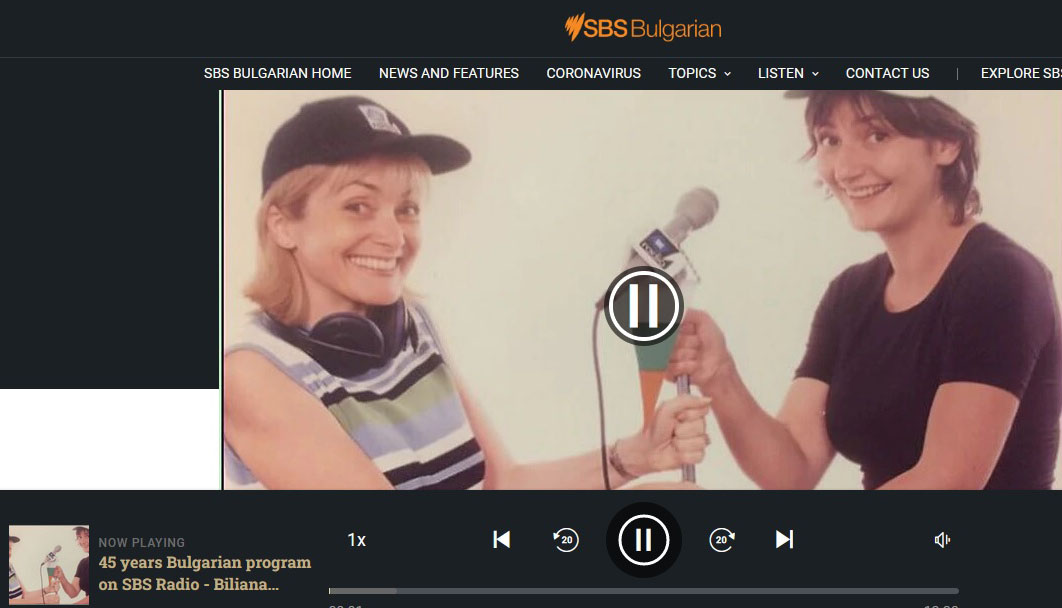Image resolution: width=1062 pixels, height=608 pixels.
Task: Skip to the next track
Action: [x=784, y=540]
